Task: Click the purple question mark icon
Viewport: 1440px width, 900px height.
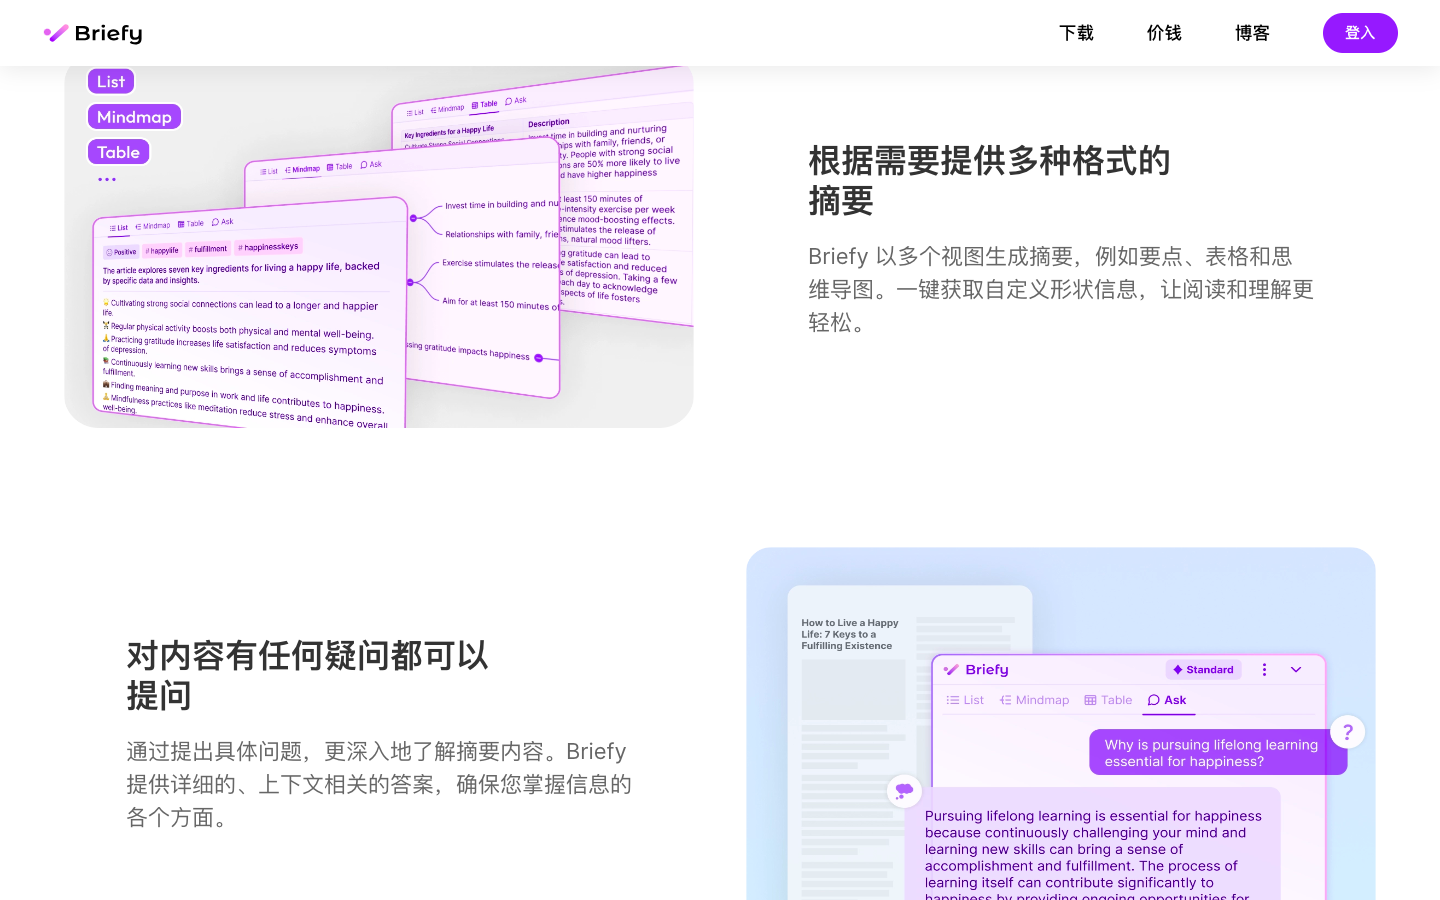Action: click(1347, 732)
